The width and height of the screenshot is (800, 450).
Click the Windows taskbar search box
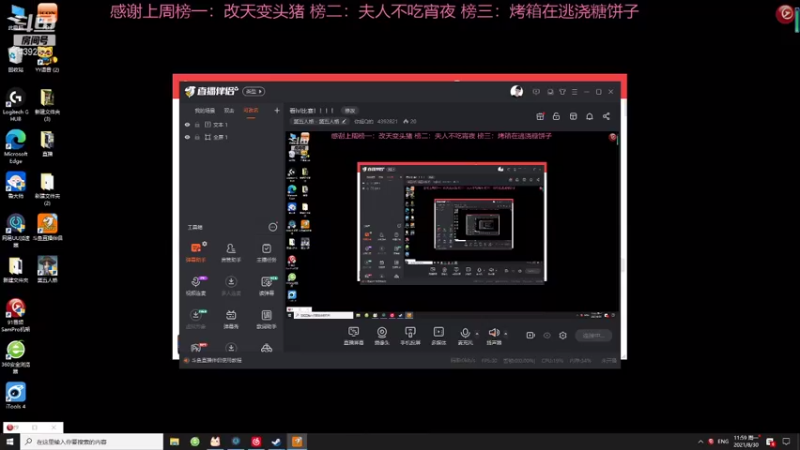click(92, 441)
